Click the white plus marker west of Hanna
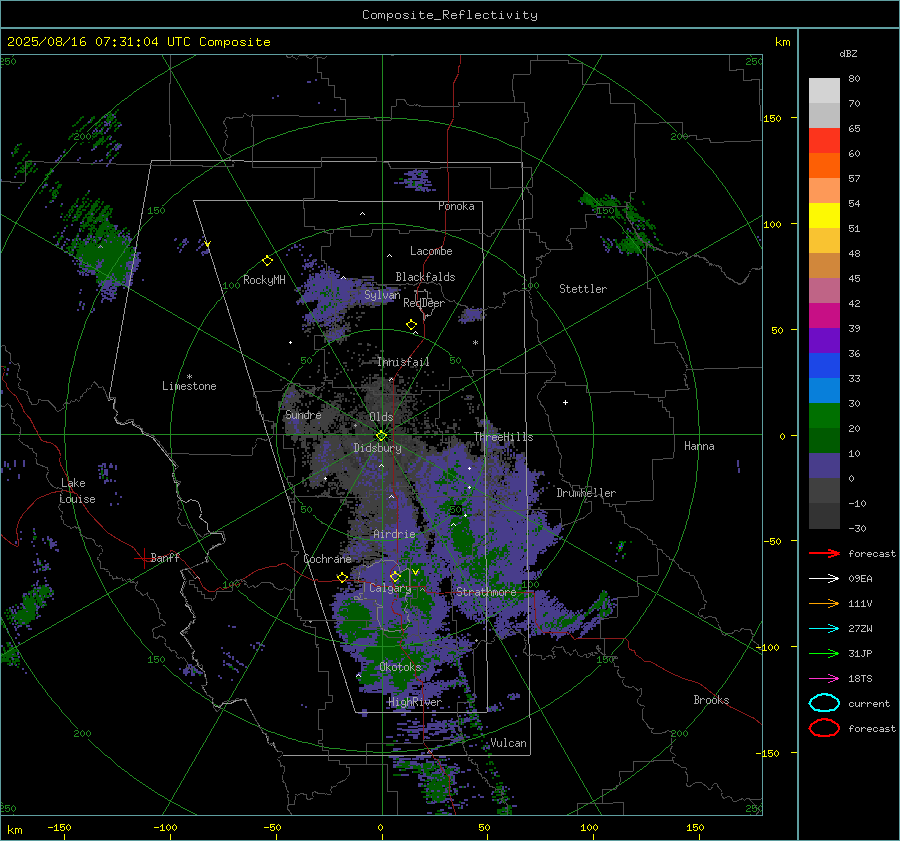Screen dimensions: 900x841 (565, 402)
